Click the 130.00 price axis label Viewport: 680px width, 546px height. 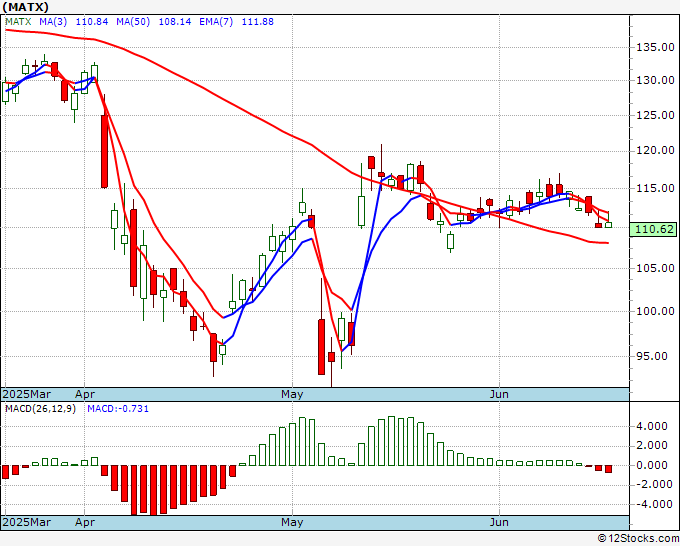coord(655,80)
